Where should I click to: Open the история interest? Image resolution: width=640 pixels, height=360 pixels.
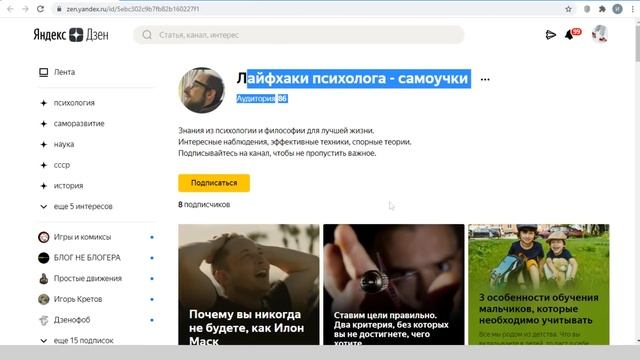(69, 186)
